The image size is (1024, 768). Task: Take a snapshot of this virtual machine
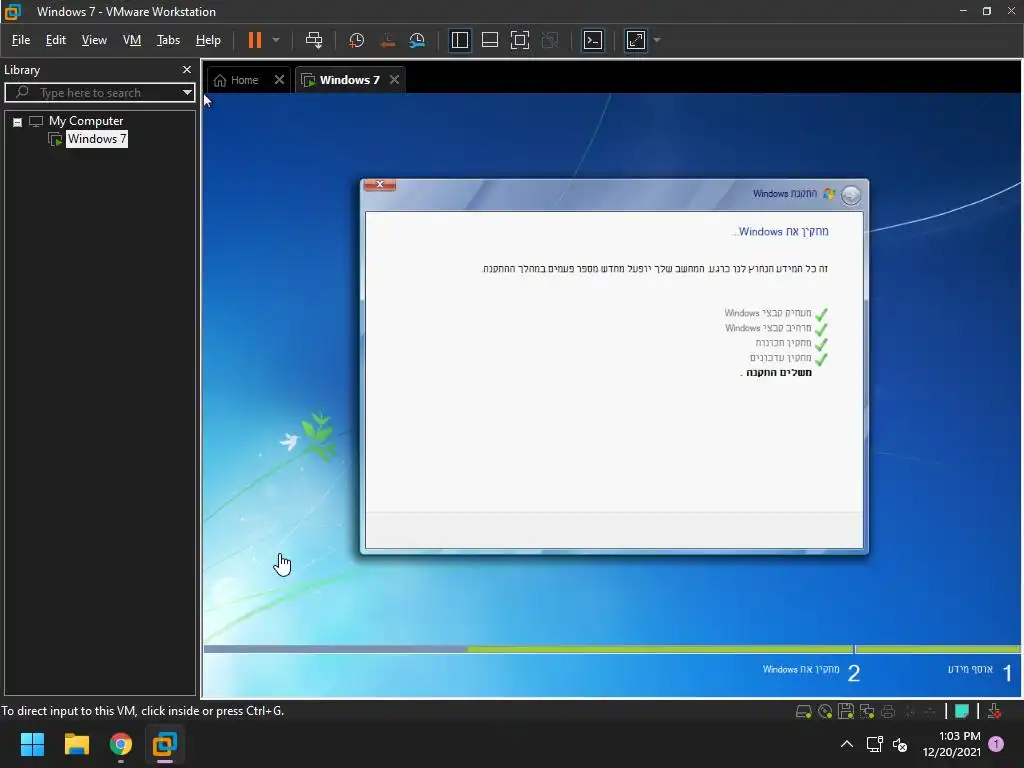coord(357,40)
